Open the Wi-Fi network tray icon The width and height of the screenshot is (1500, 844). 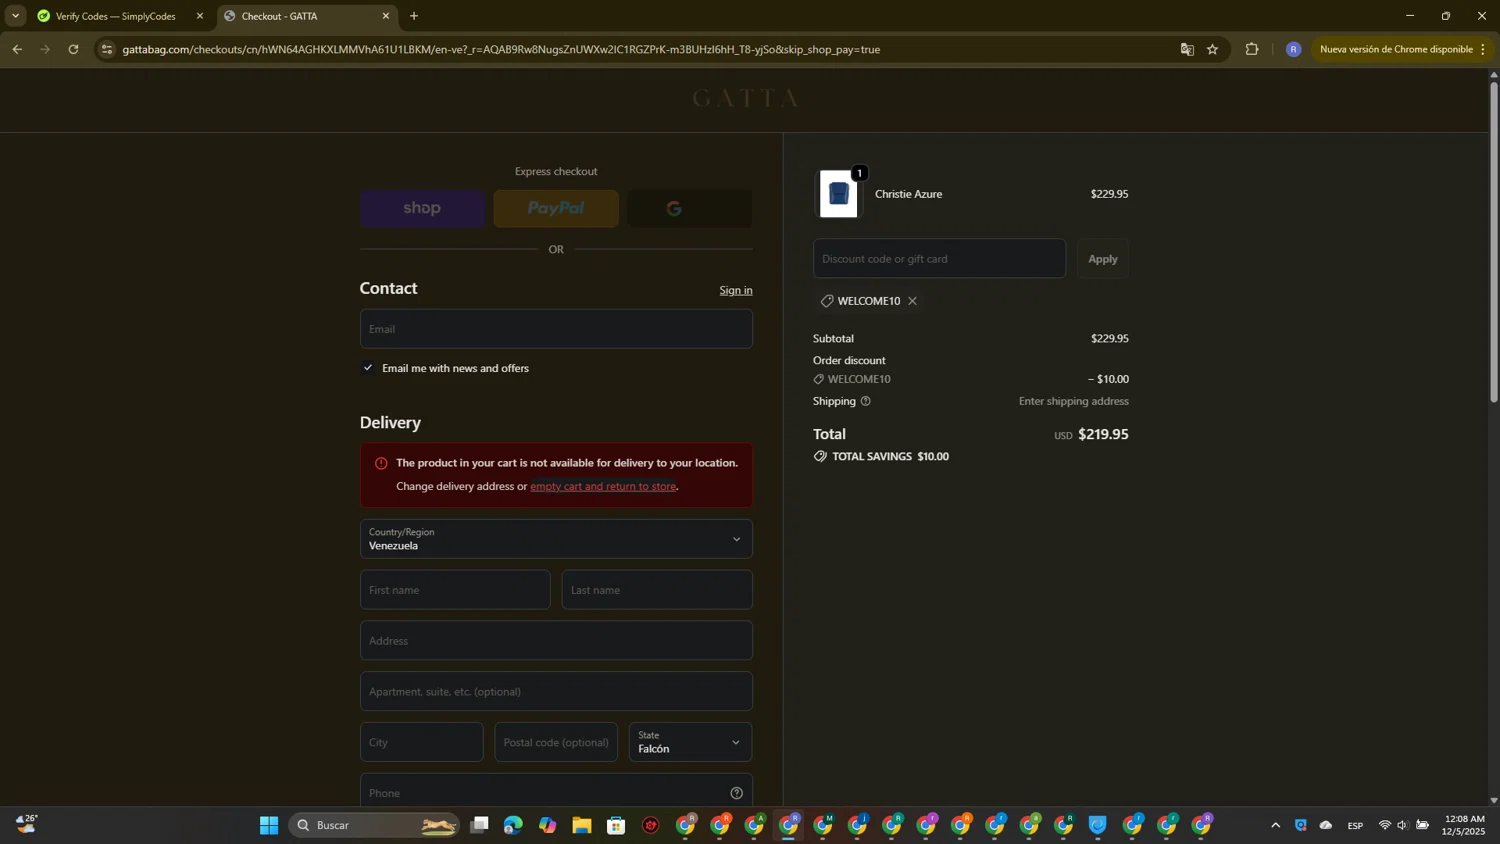tap(1385, 825)
